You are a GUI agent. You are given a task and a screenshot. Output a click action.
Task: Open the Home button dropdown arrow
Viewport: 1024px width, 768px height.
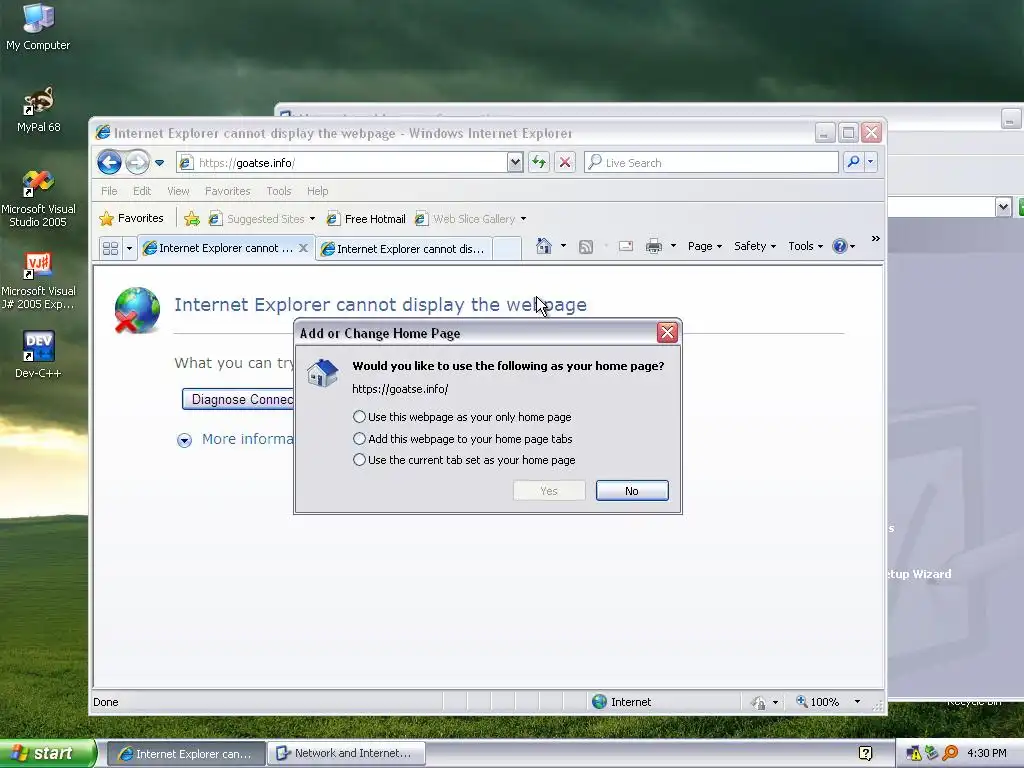pyautogui.click(x=563, y=246)
